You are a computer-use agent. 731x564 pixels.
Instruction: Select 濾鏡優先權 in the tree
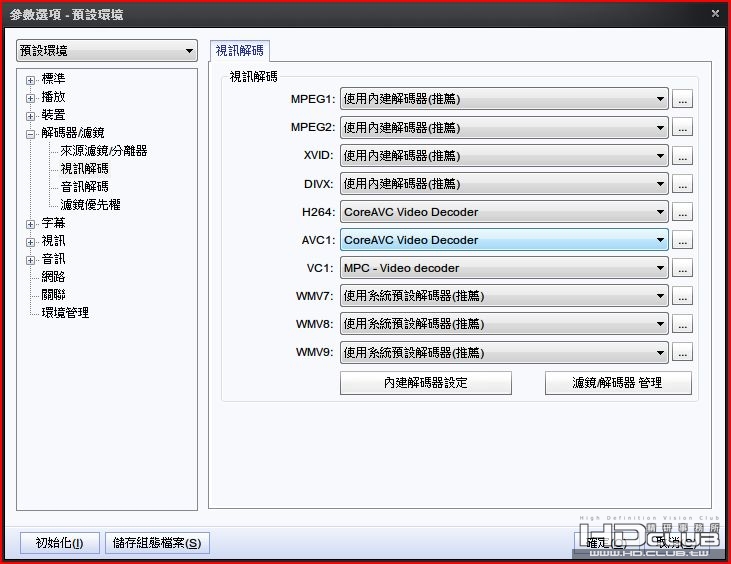[90, 204]
